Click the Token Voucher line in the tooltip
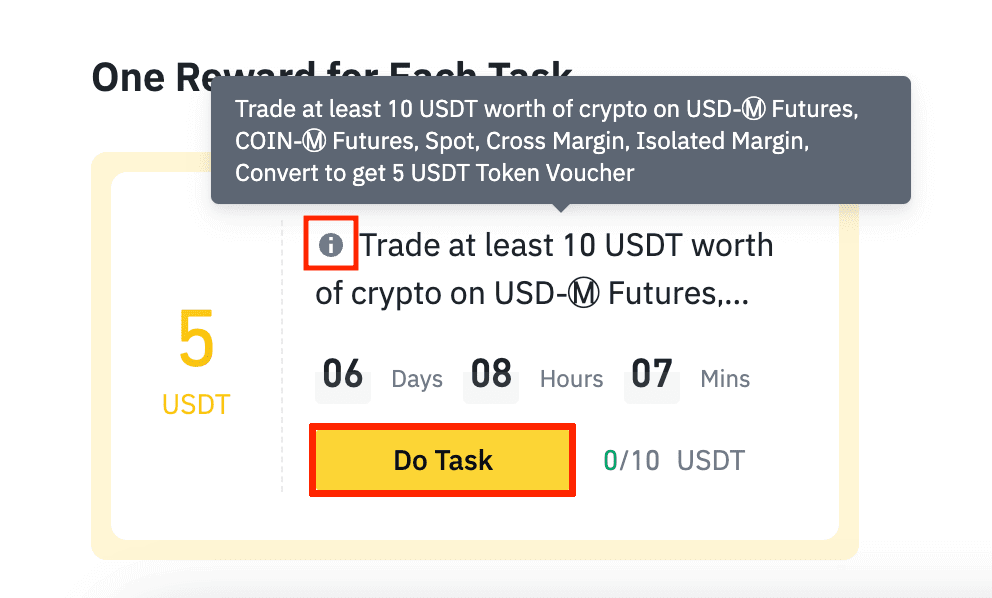The height and width of the screenshot is (598, 992). (x=434, y=173)
